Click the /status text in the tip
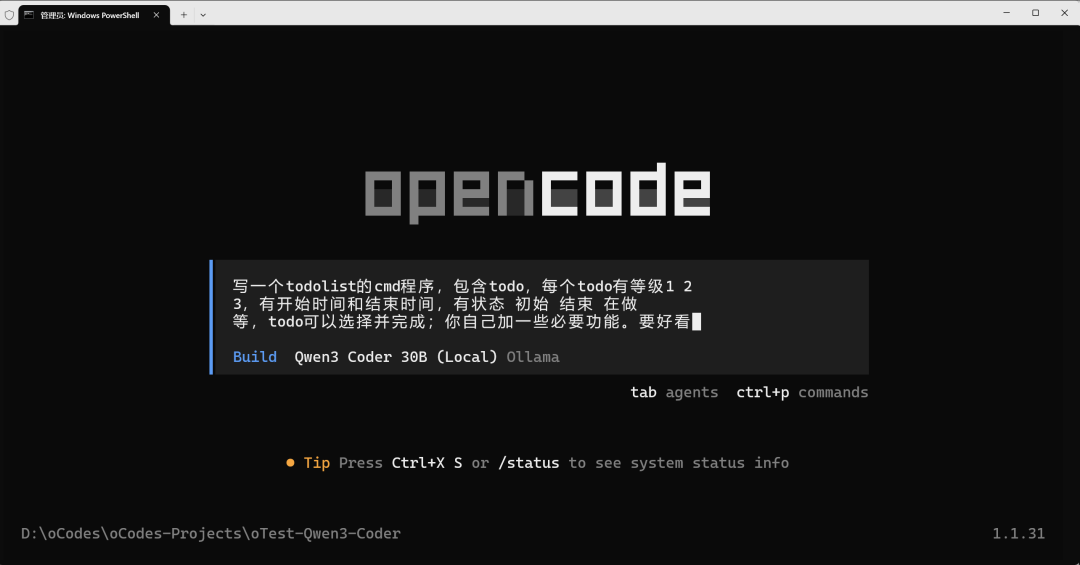1080x565 pixels. click(x=528, y=463)
